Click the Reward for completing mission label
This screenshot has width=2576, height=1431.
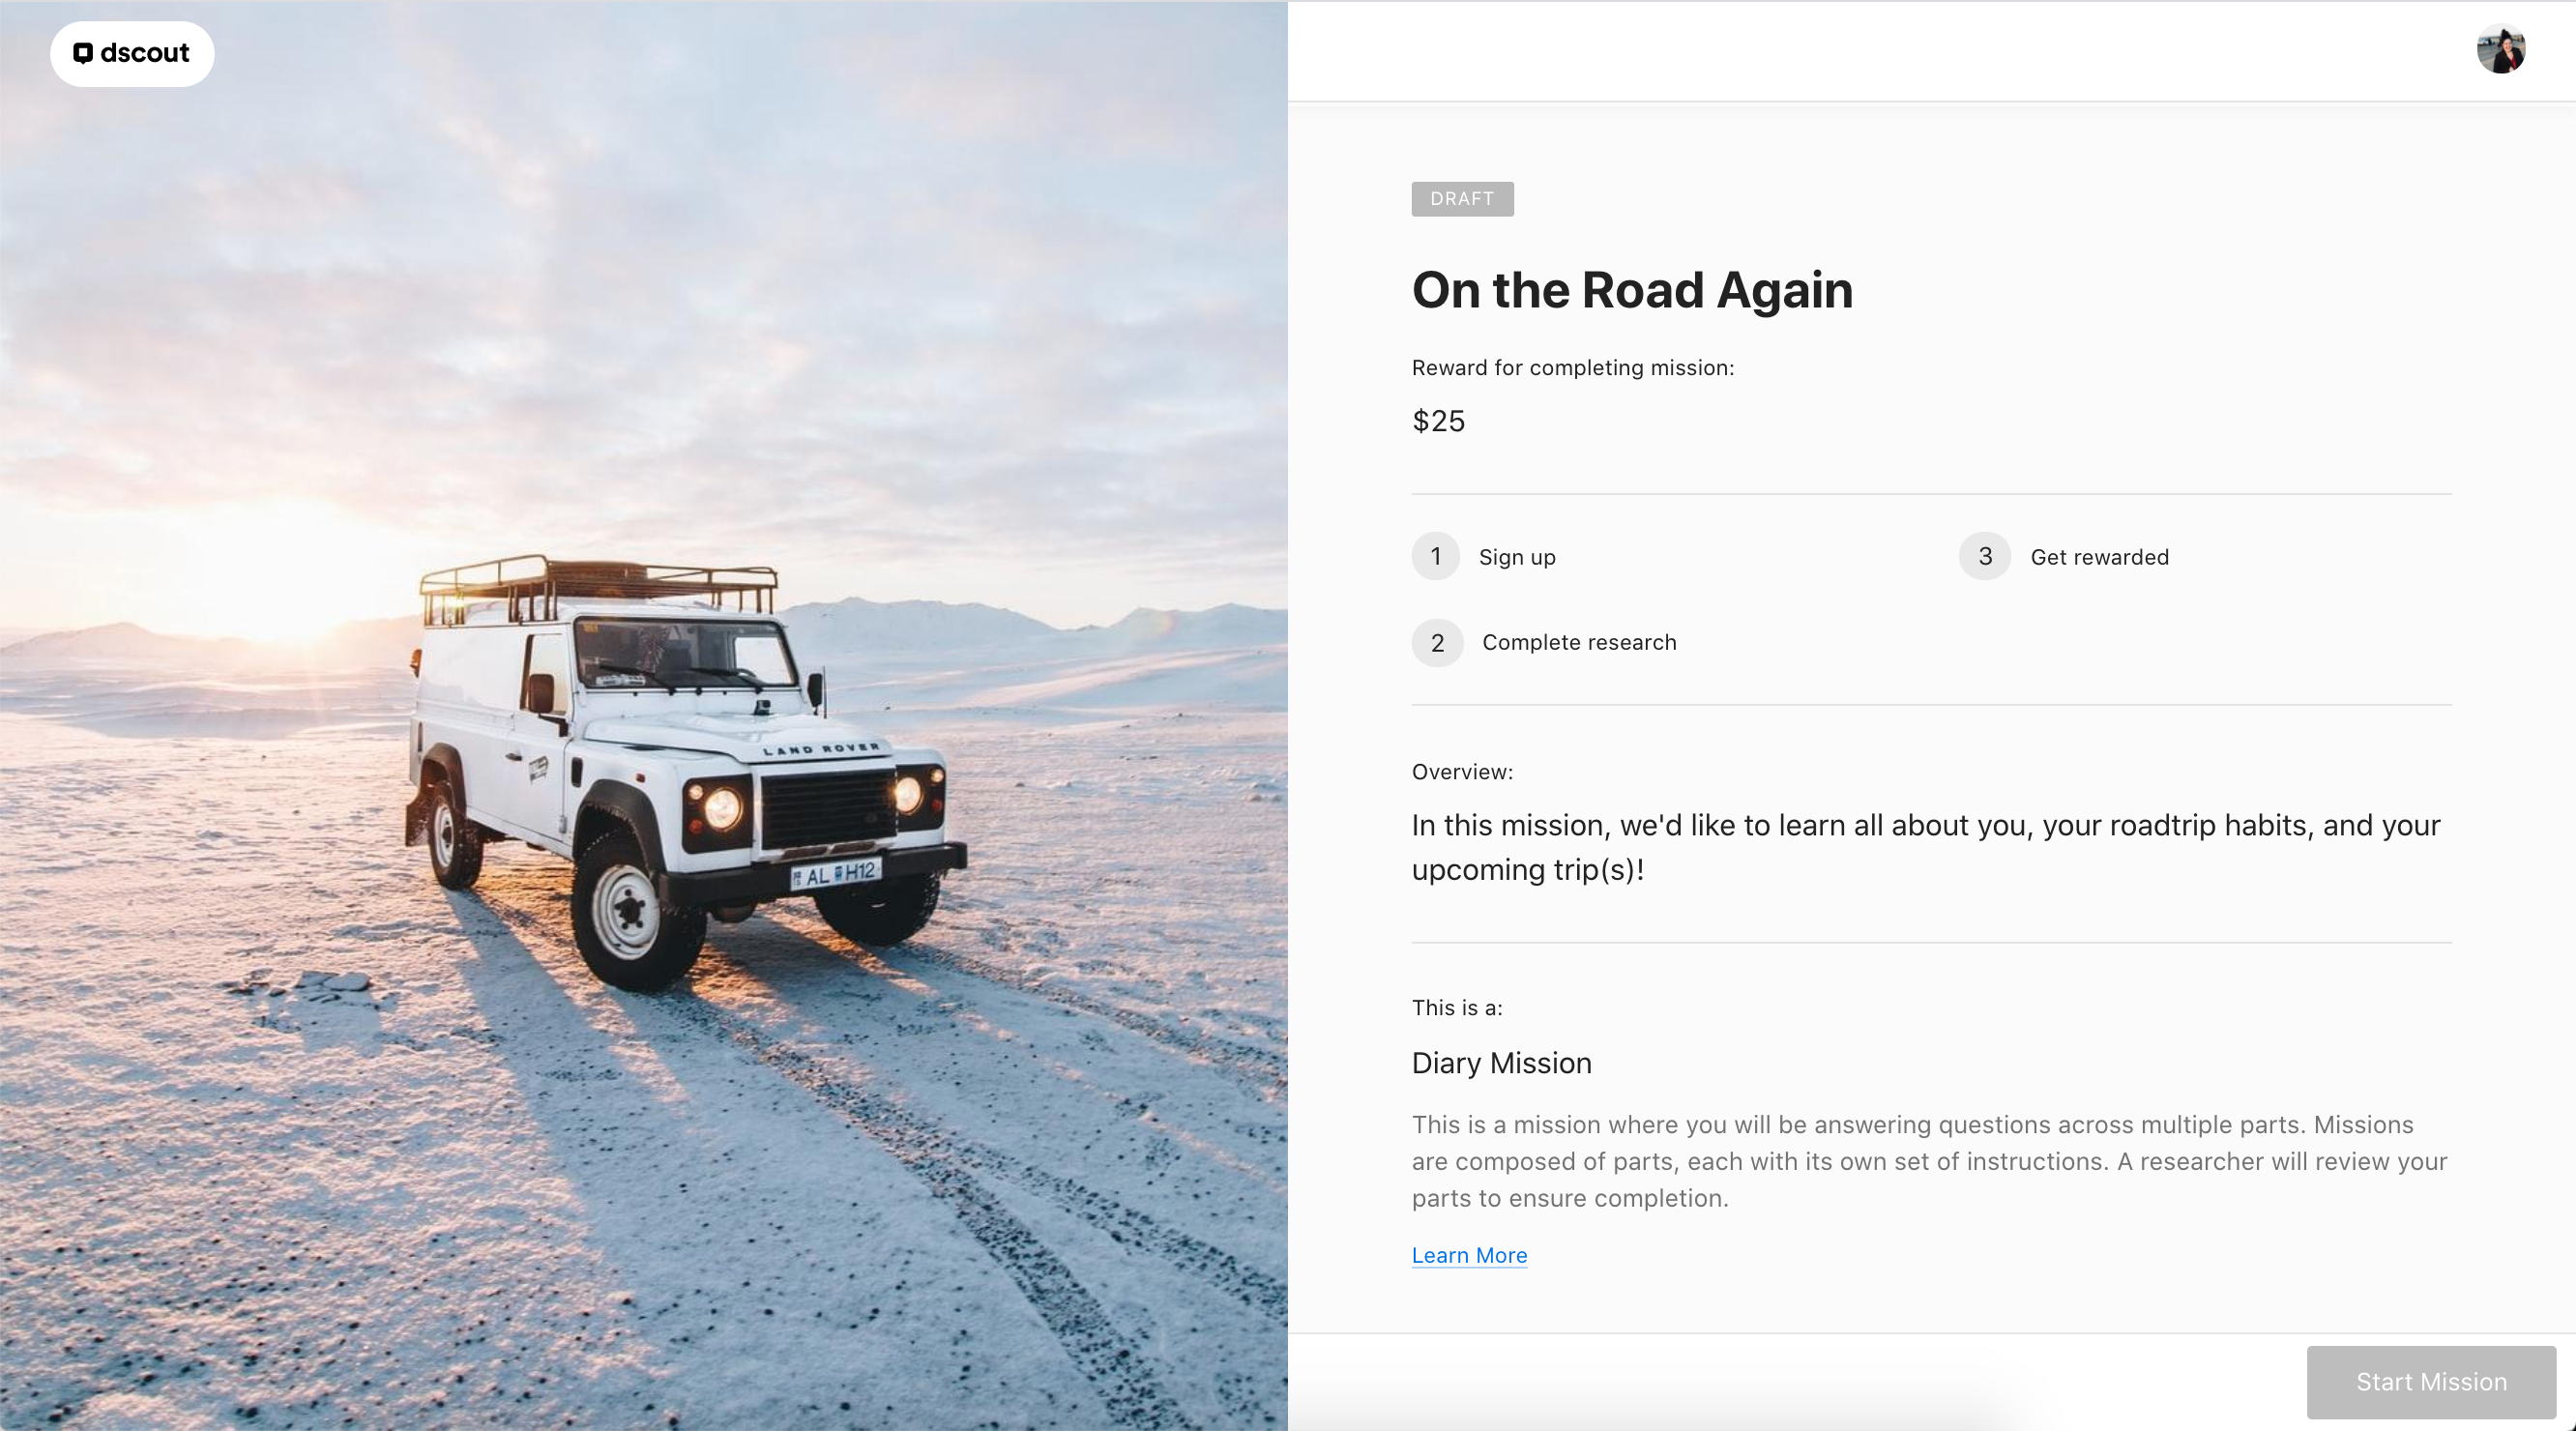click(1573, 367)
